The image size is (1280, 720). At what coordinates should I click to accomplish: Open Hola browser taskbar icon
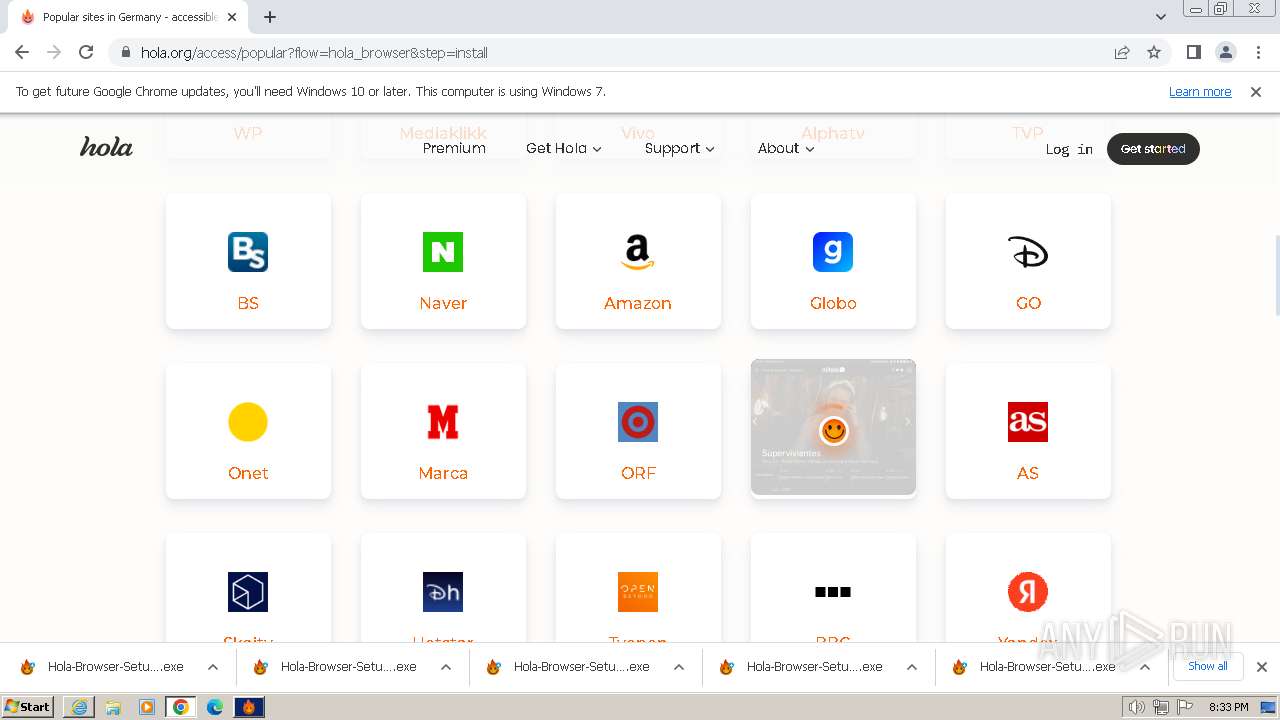coord(249,707)
